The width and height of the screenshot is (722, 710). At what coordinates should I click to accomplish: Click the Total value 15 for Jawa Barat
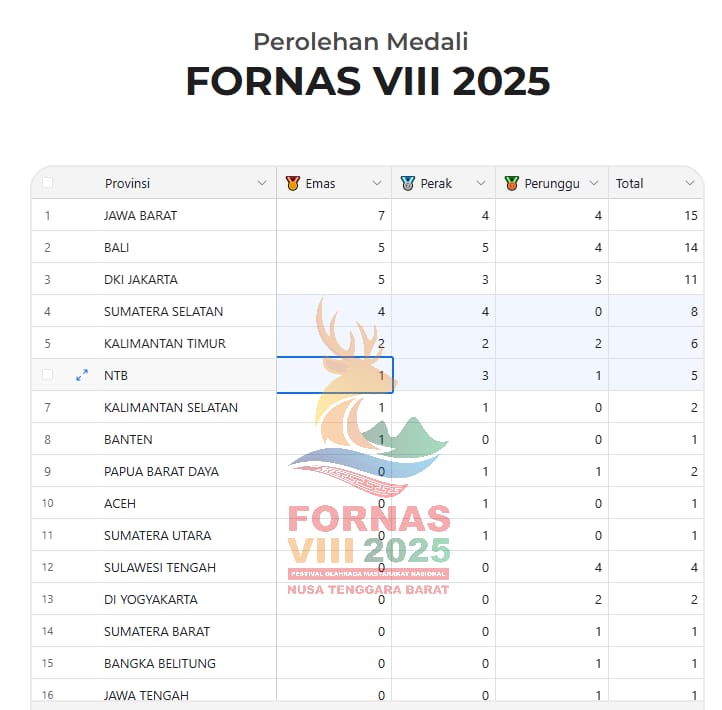click(690, 215)
